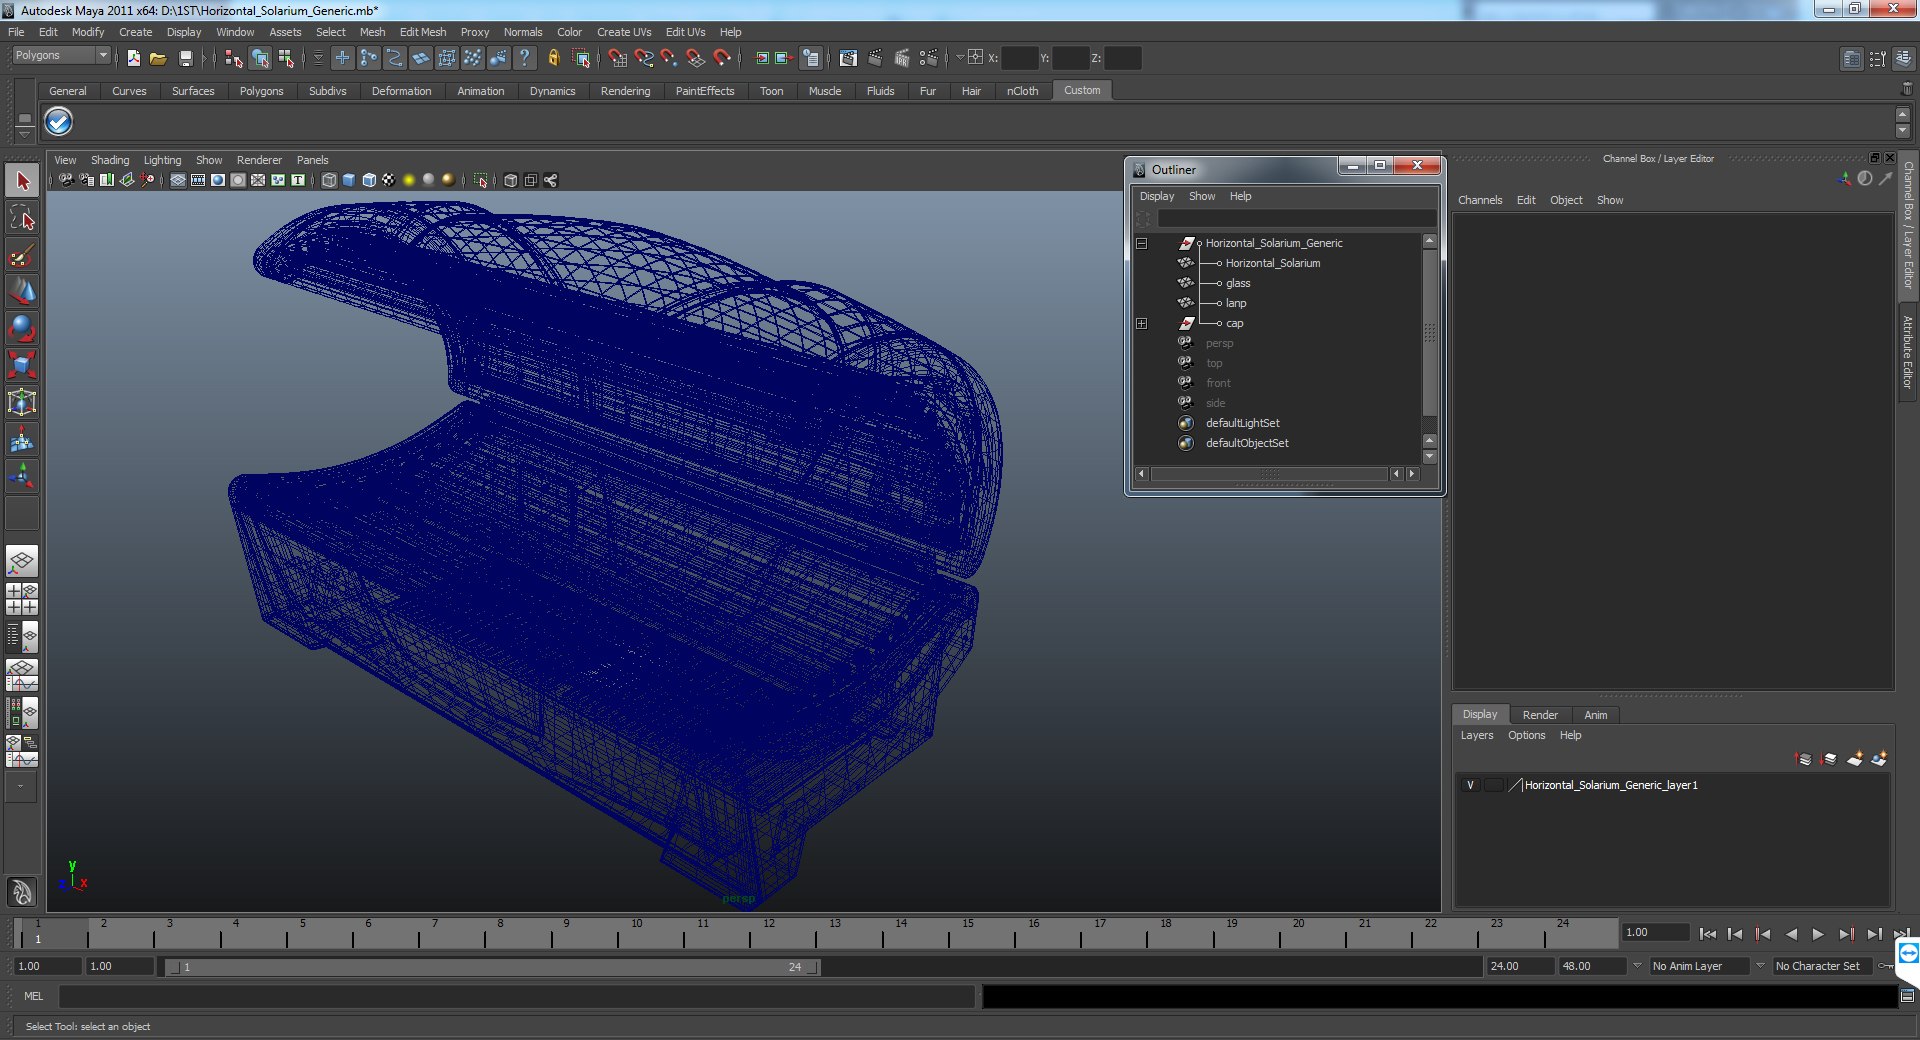Open the No Anim Layer dropdown
This screenshot has width=1920, height=1040.
click(1698, 966)
